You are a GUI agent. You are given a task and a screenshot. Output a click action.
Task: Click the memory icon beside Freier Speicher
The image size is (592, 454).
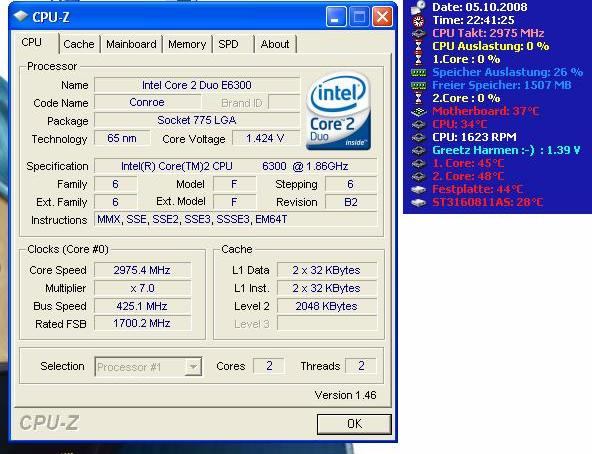(x=418, y=85)
